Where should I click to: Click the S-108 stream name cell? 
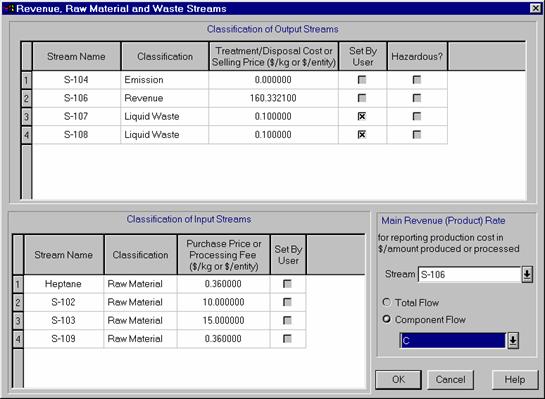(x=76, y=135)
